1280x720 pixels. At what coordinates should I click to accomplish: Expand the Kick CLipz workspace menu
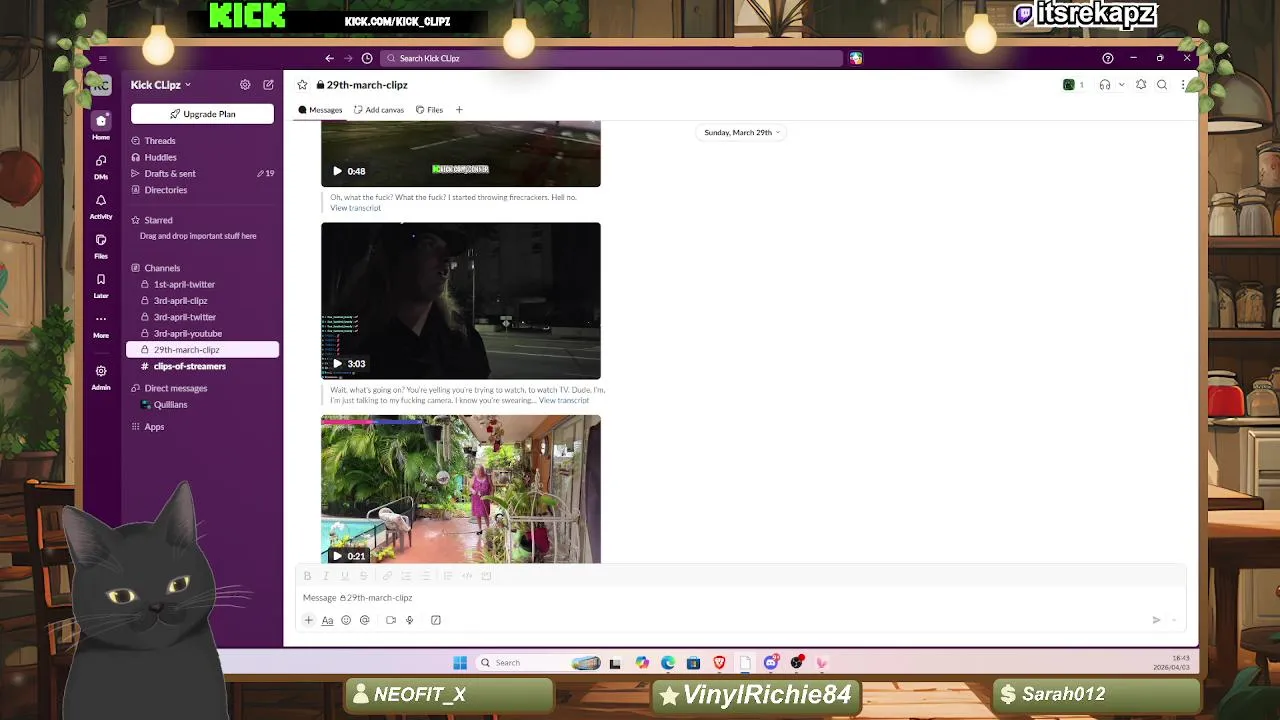tap(160, 85)
